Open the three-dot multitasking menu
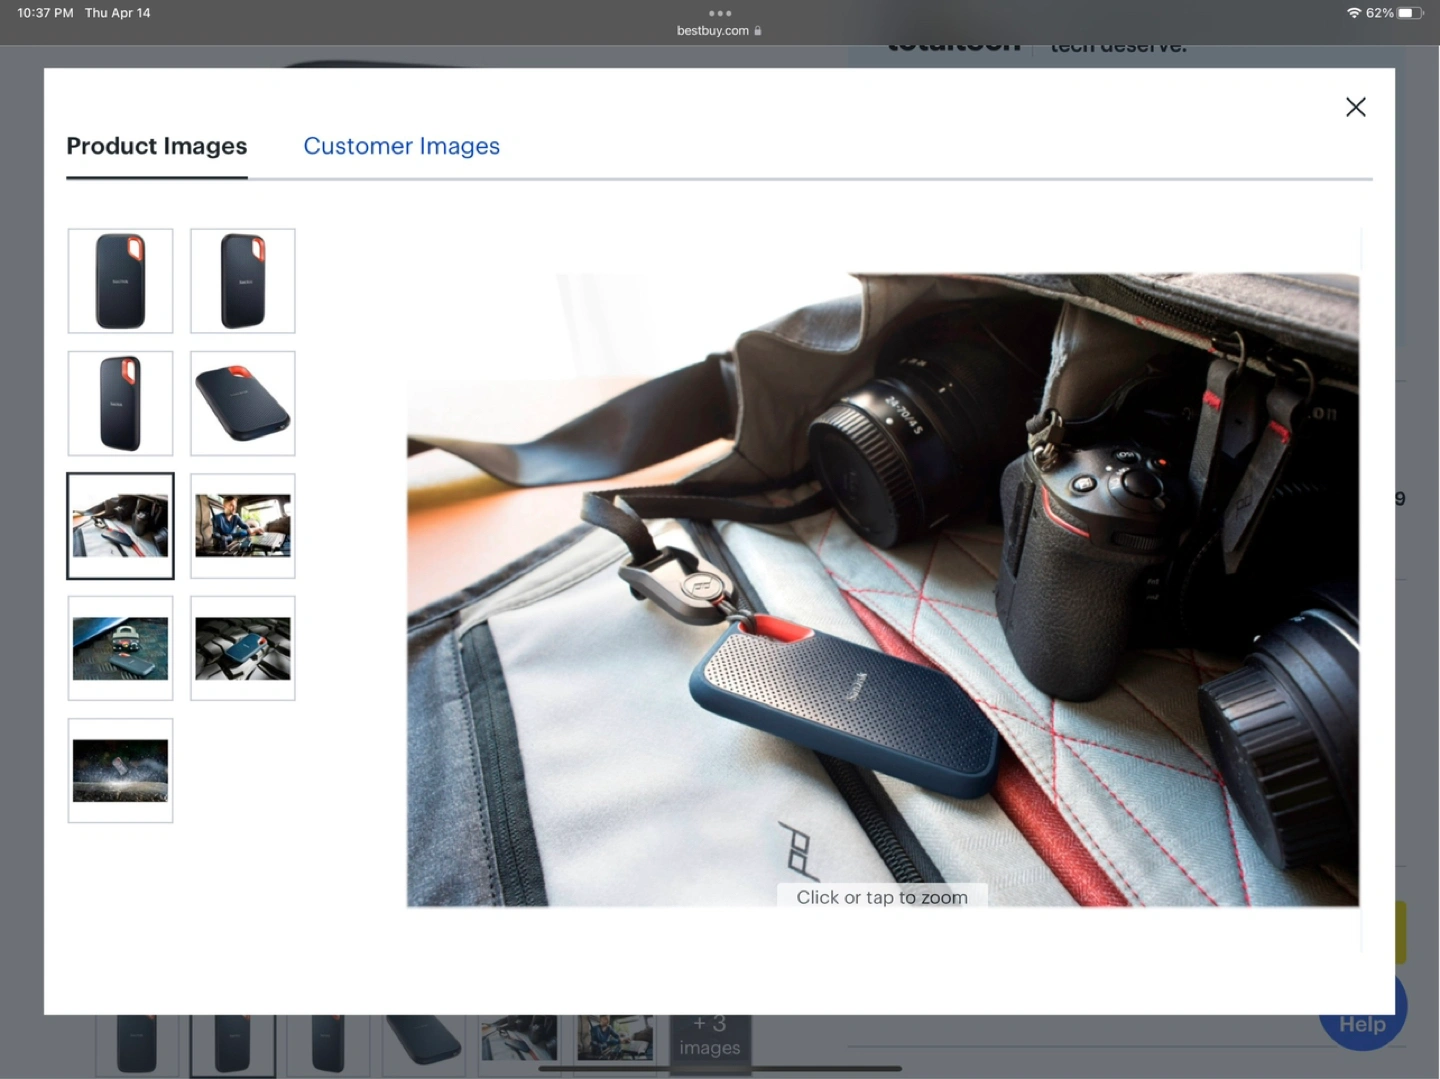This screenshot has height=1079, width=1440. (720, 13)
